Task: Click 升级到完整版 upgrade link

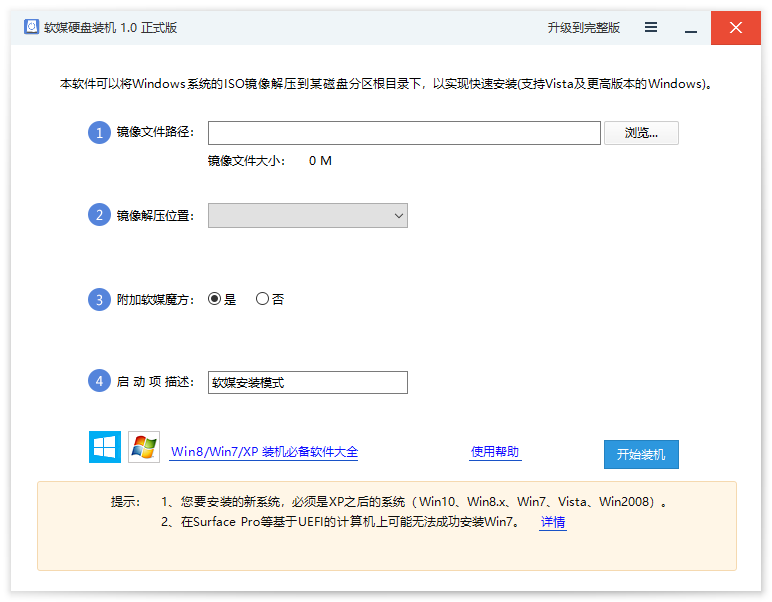Action: 583,28
